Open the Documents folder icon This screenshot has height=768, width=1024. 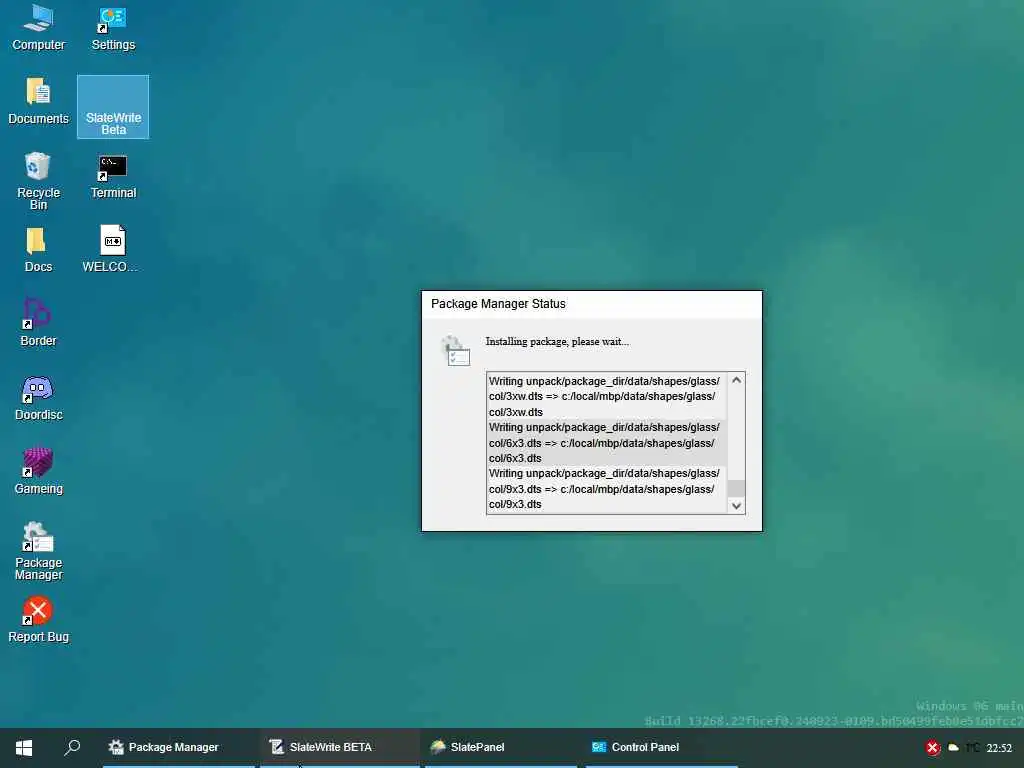[x=39, y=101]
